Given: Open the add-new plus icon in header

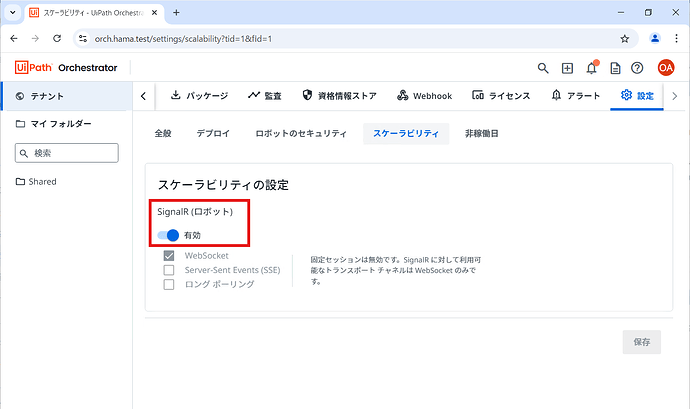Looking at the screenshot, I should pyautogui.click(x=567, y=68).
